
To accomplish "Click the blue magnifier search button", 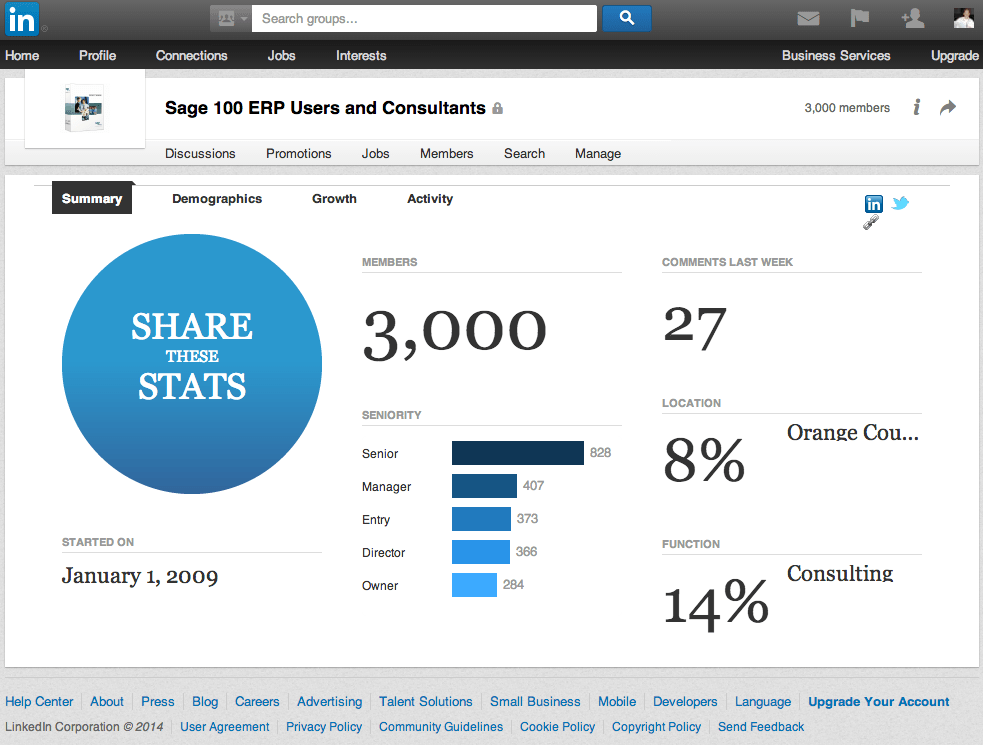I will pos(627,18).
